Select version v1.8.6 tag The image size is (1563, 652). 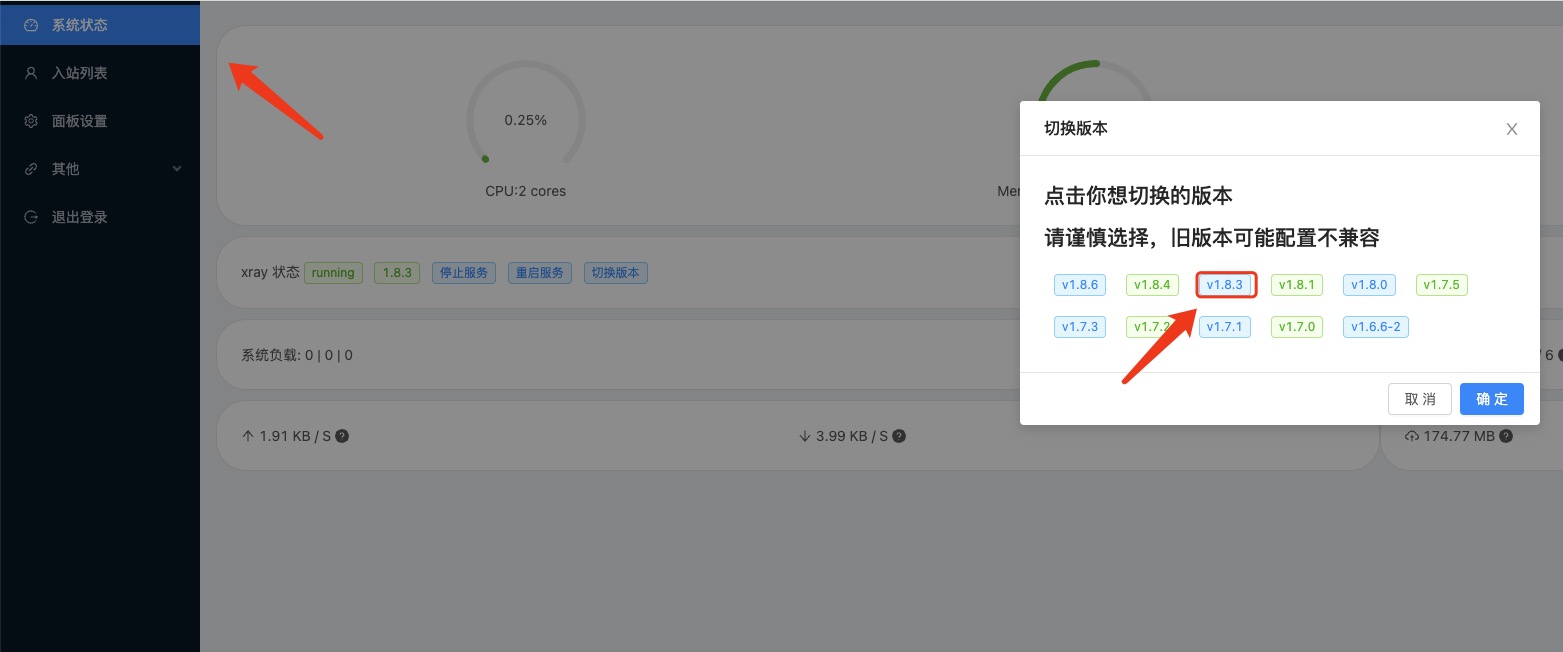pos(1080,285)
